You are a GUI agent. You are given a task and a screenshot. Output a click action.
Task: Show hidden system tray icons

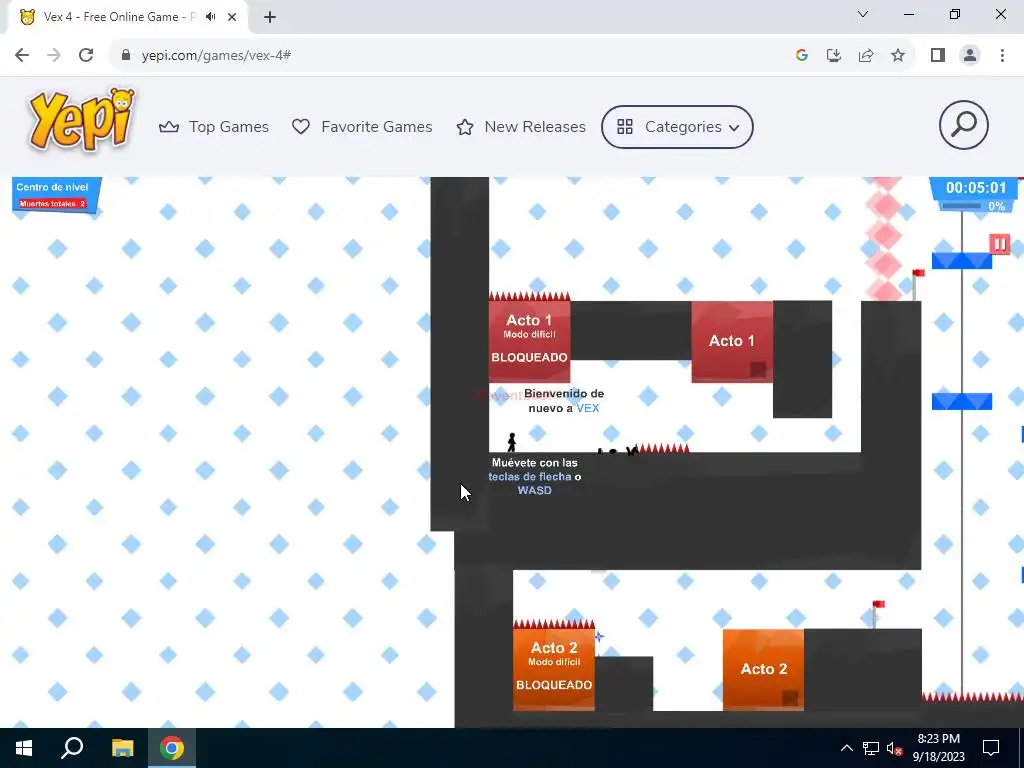coord(846,748)
